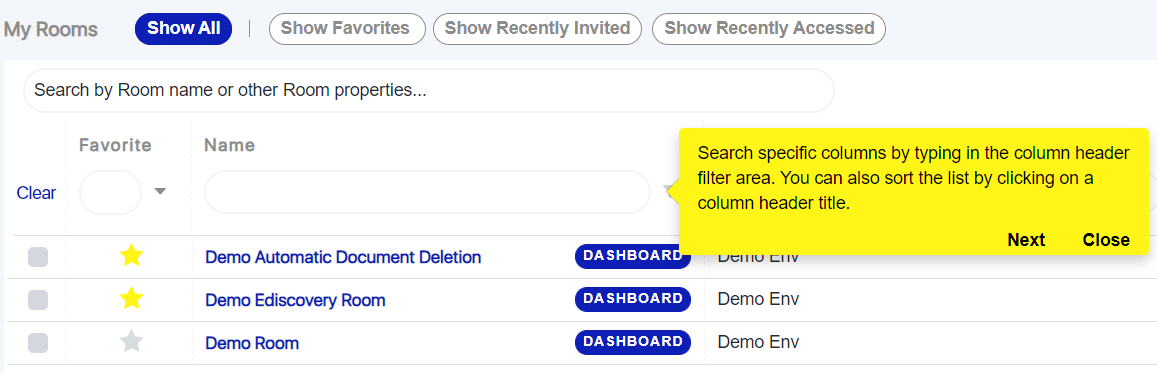Expand the Favorite filter dropdown arrow
This screenshot has height=373, width=1157.
tap(160, 192)
